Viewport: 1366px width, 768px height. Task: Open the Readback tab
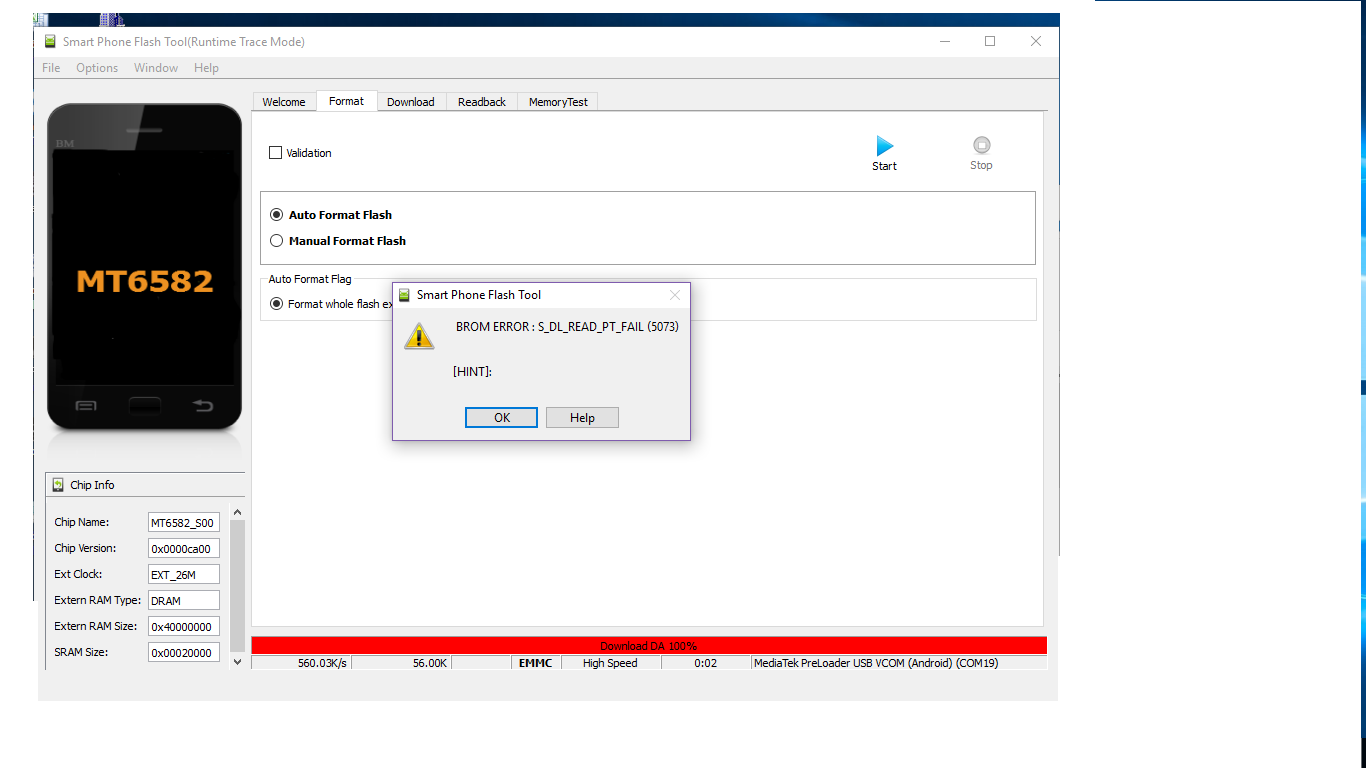tap(482, 102)
